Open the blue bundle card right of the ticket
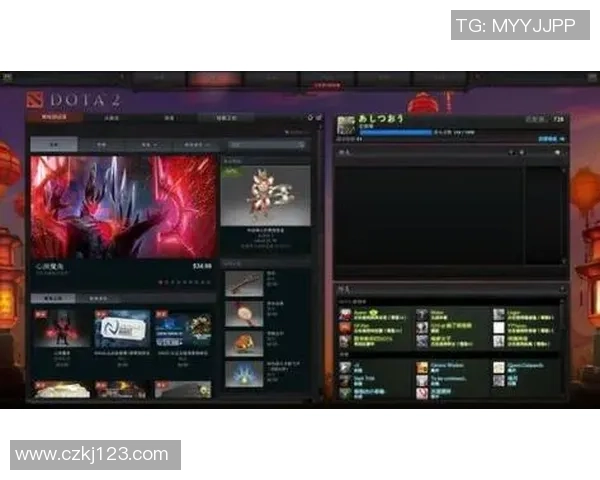Viewport: 600px width, 480px height. [x=183, y=328]
